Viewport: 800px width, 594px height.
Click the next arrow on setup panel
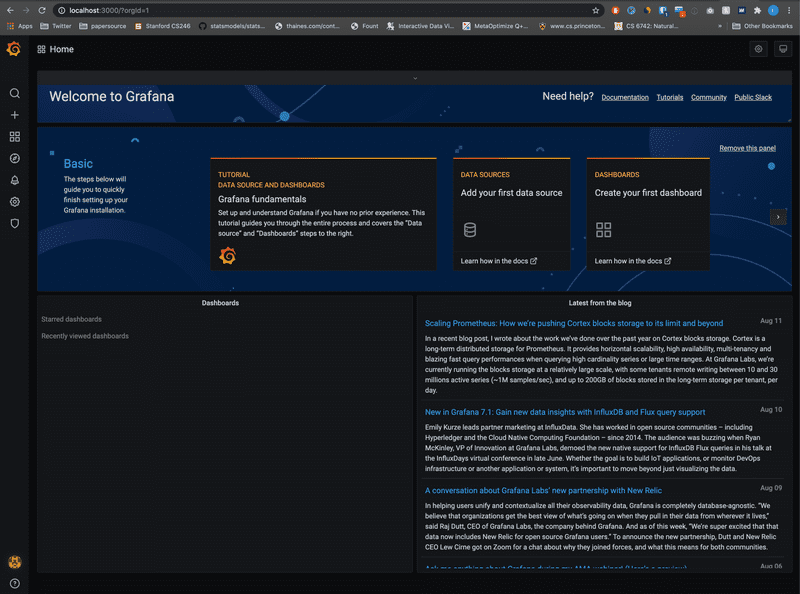tap(778, 217)
